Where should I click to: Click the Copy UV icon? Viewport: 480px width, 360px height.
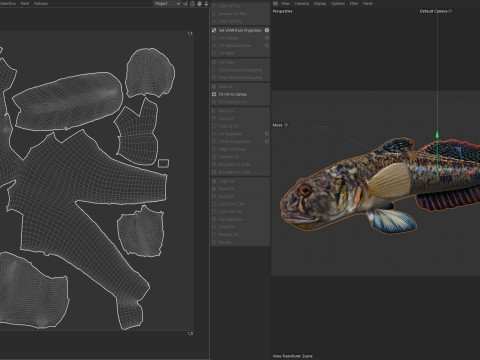coord(214,181)
